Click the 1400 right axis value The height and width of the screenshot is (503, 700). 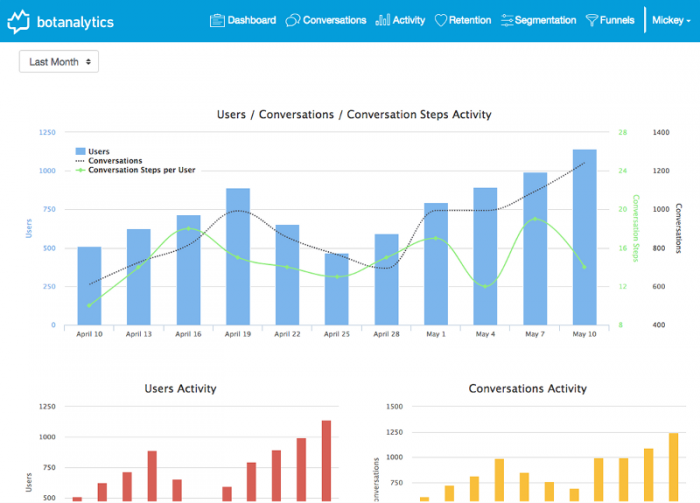tap(661, 133)
